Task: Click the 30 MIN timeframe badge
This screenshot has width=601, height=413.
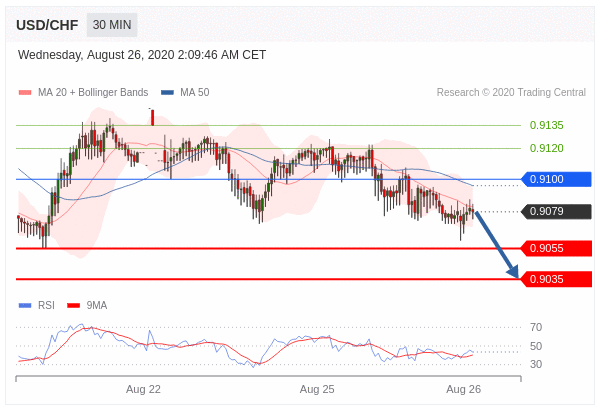Action: (112, 25)
